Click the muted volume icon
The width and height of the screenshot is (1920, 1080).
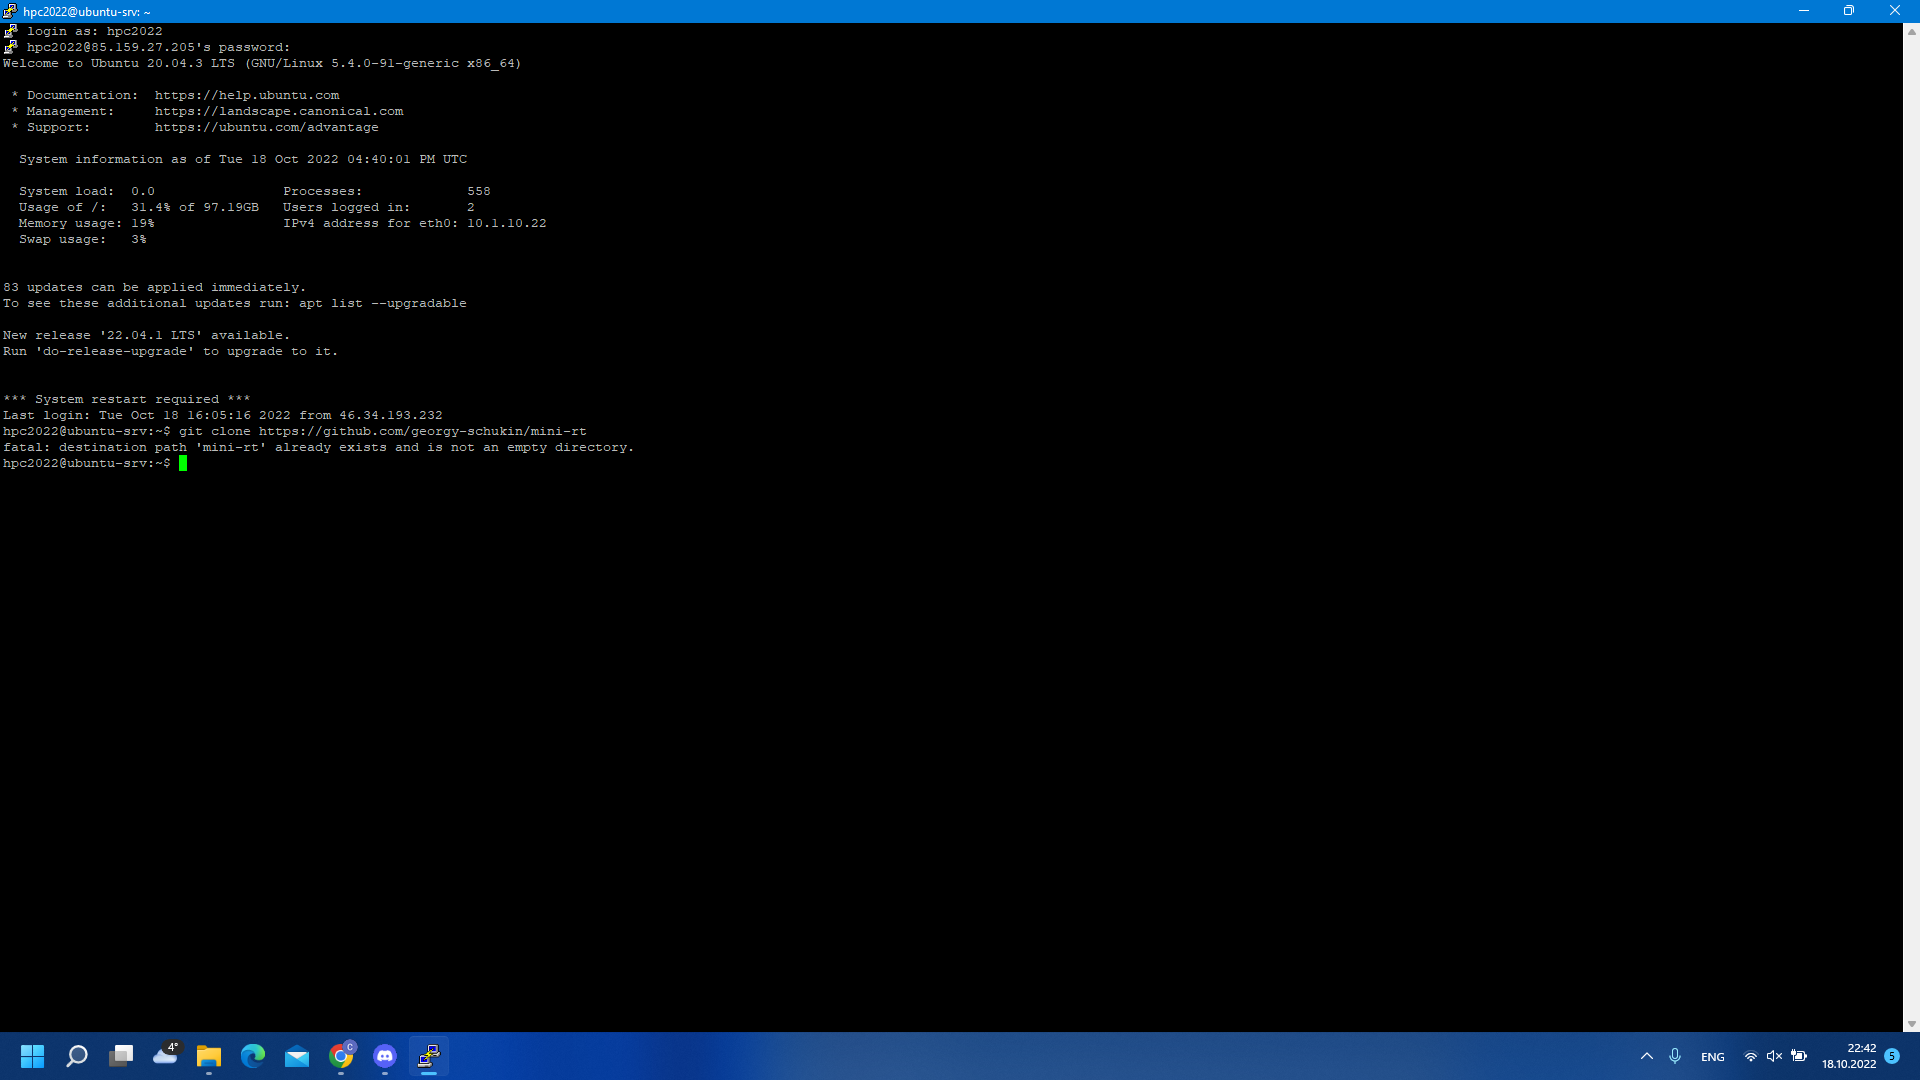coord(1775,1056)
